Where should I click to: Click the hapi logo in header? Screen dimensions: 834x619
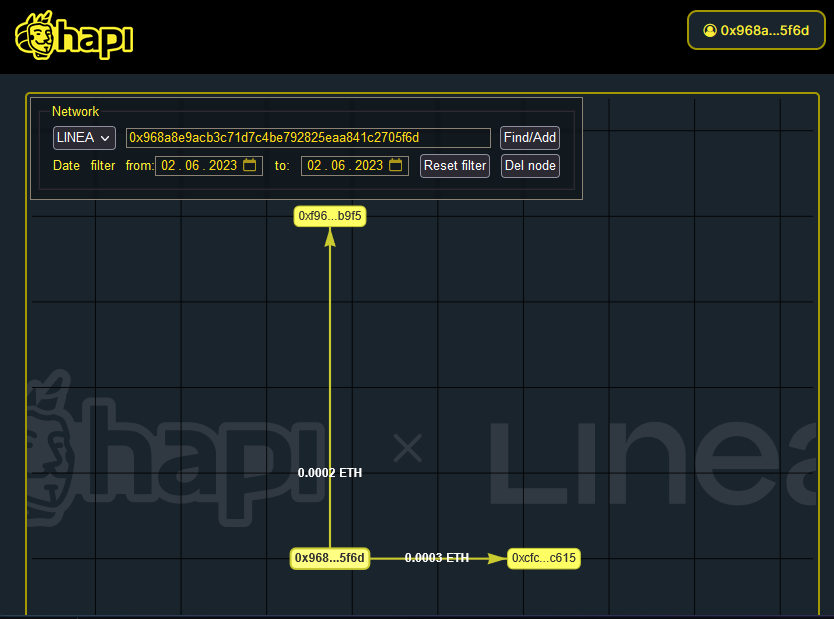coord(74,35)
